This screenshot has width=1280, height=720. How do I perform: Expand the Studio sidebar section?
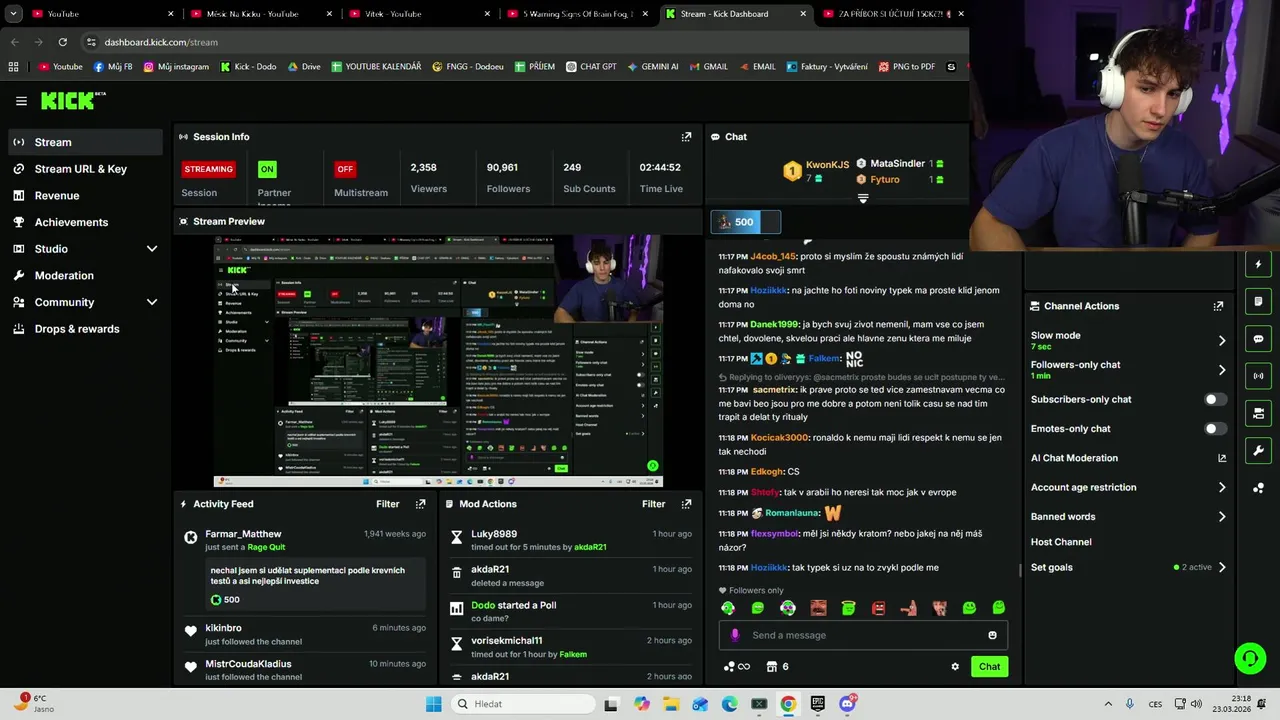[x=152, y=249]
